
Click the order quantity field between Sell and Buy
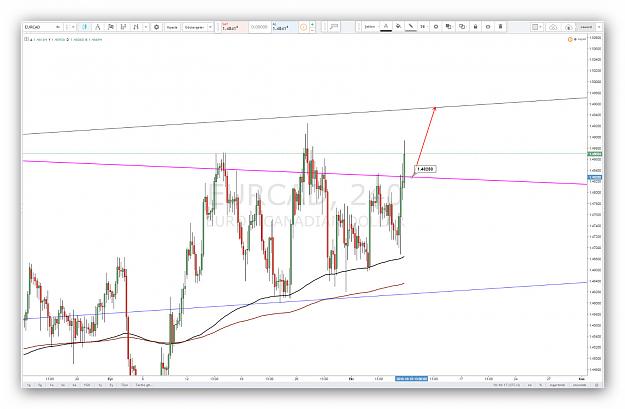[259, 27]
